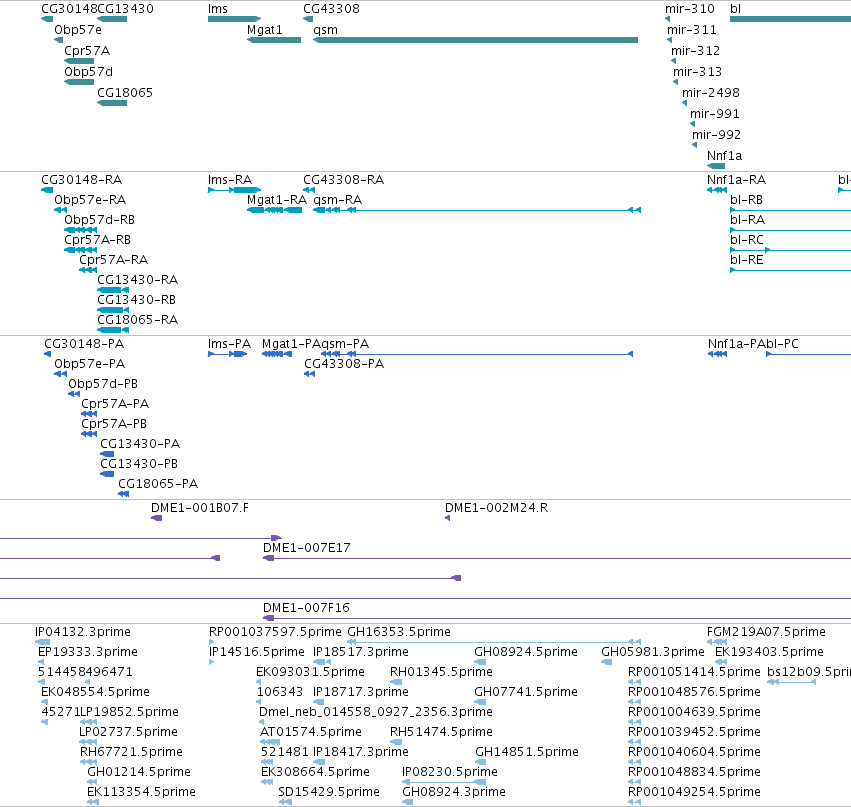Select the LP02737.5prime EST label
This screenshot has height=807, width=851.
(128, 732)
